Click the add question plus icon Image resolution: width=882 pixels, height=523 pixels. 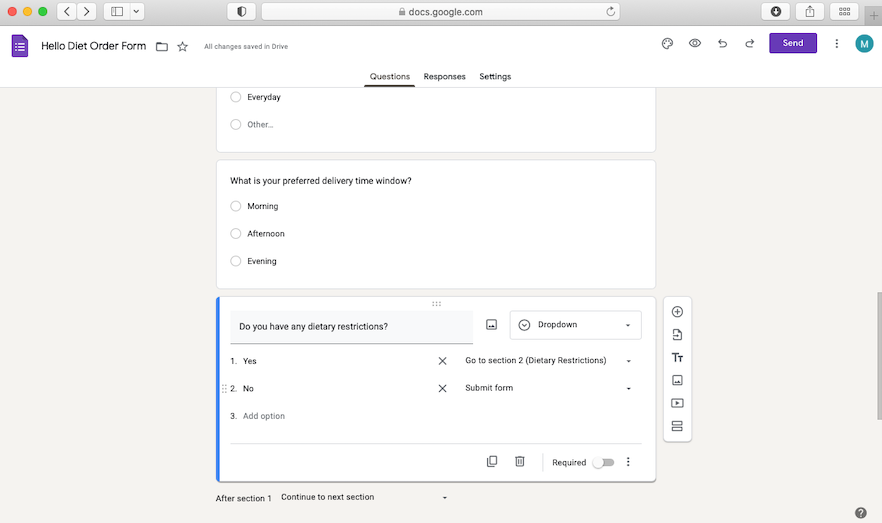tap(677, 312)
